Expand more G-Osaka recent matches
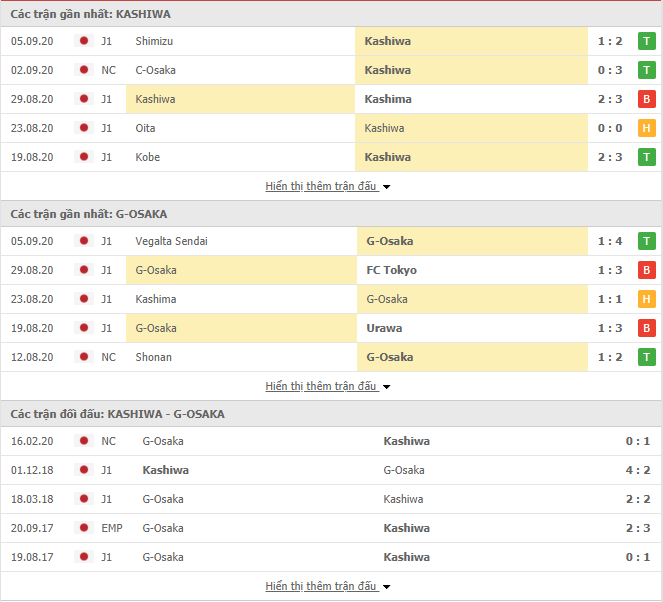This screenshot has height=602, width=663. pyautogui.click(x=327, y=386)
